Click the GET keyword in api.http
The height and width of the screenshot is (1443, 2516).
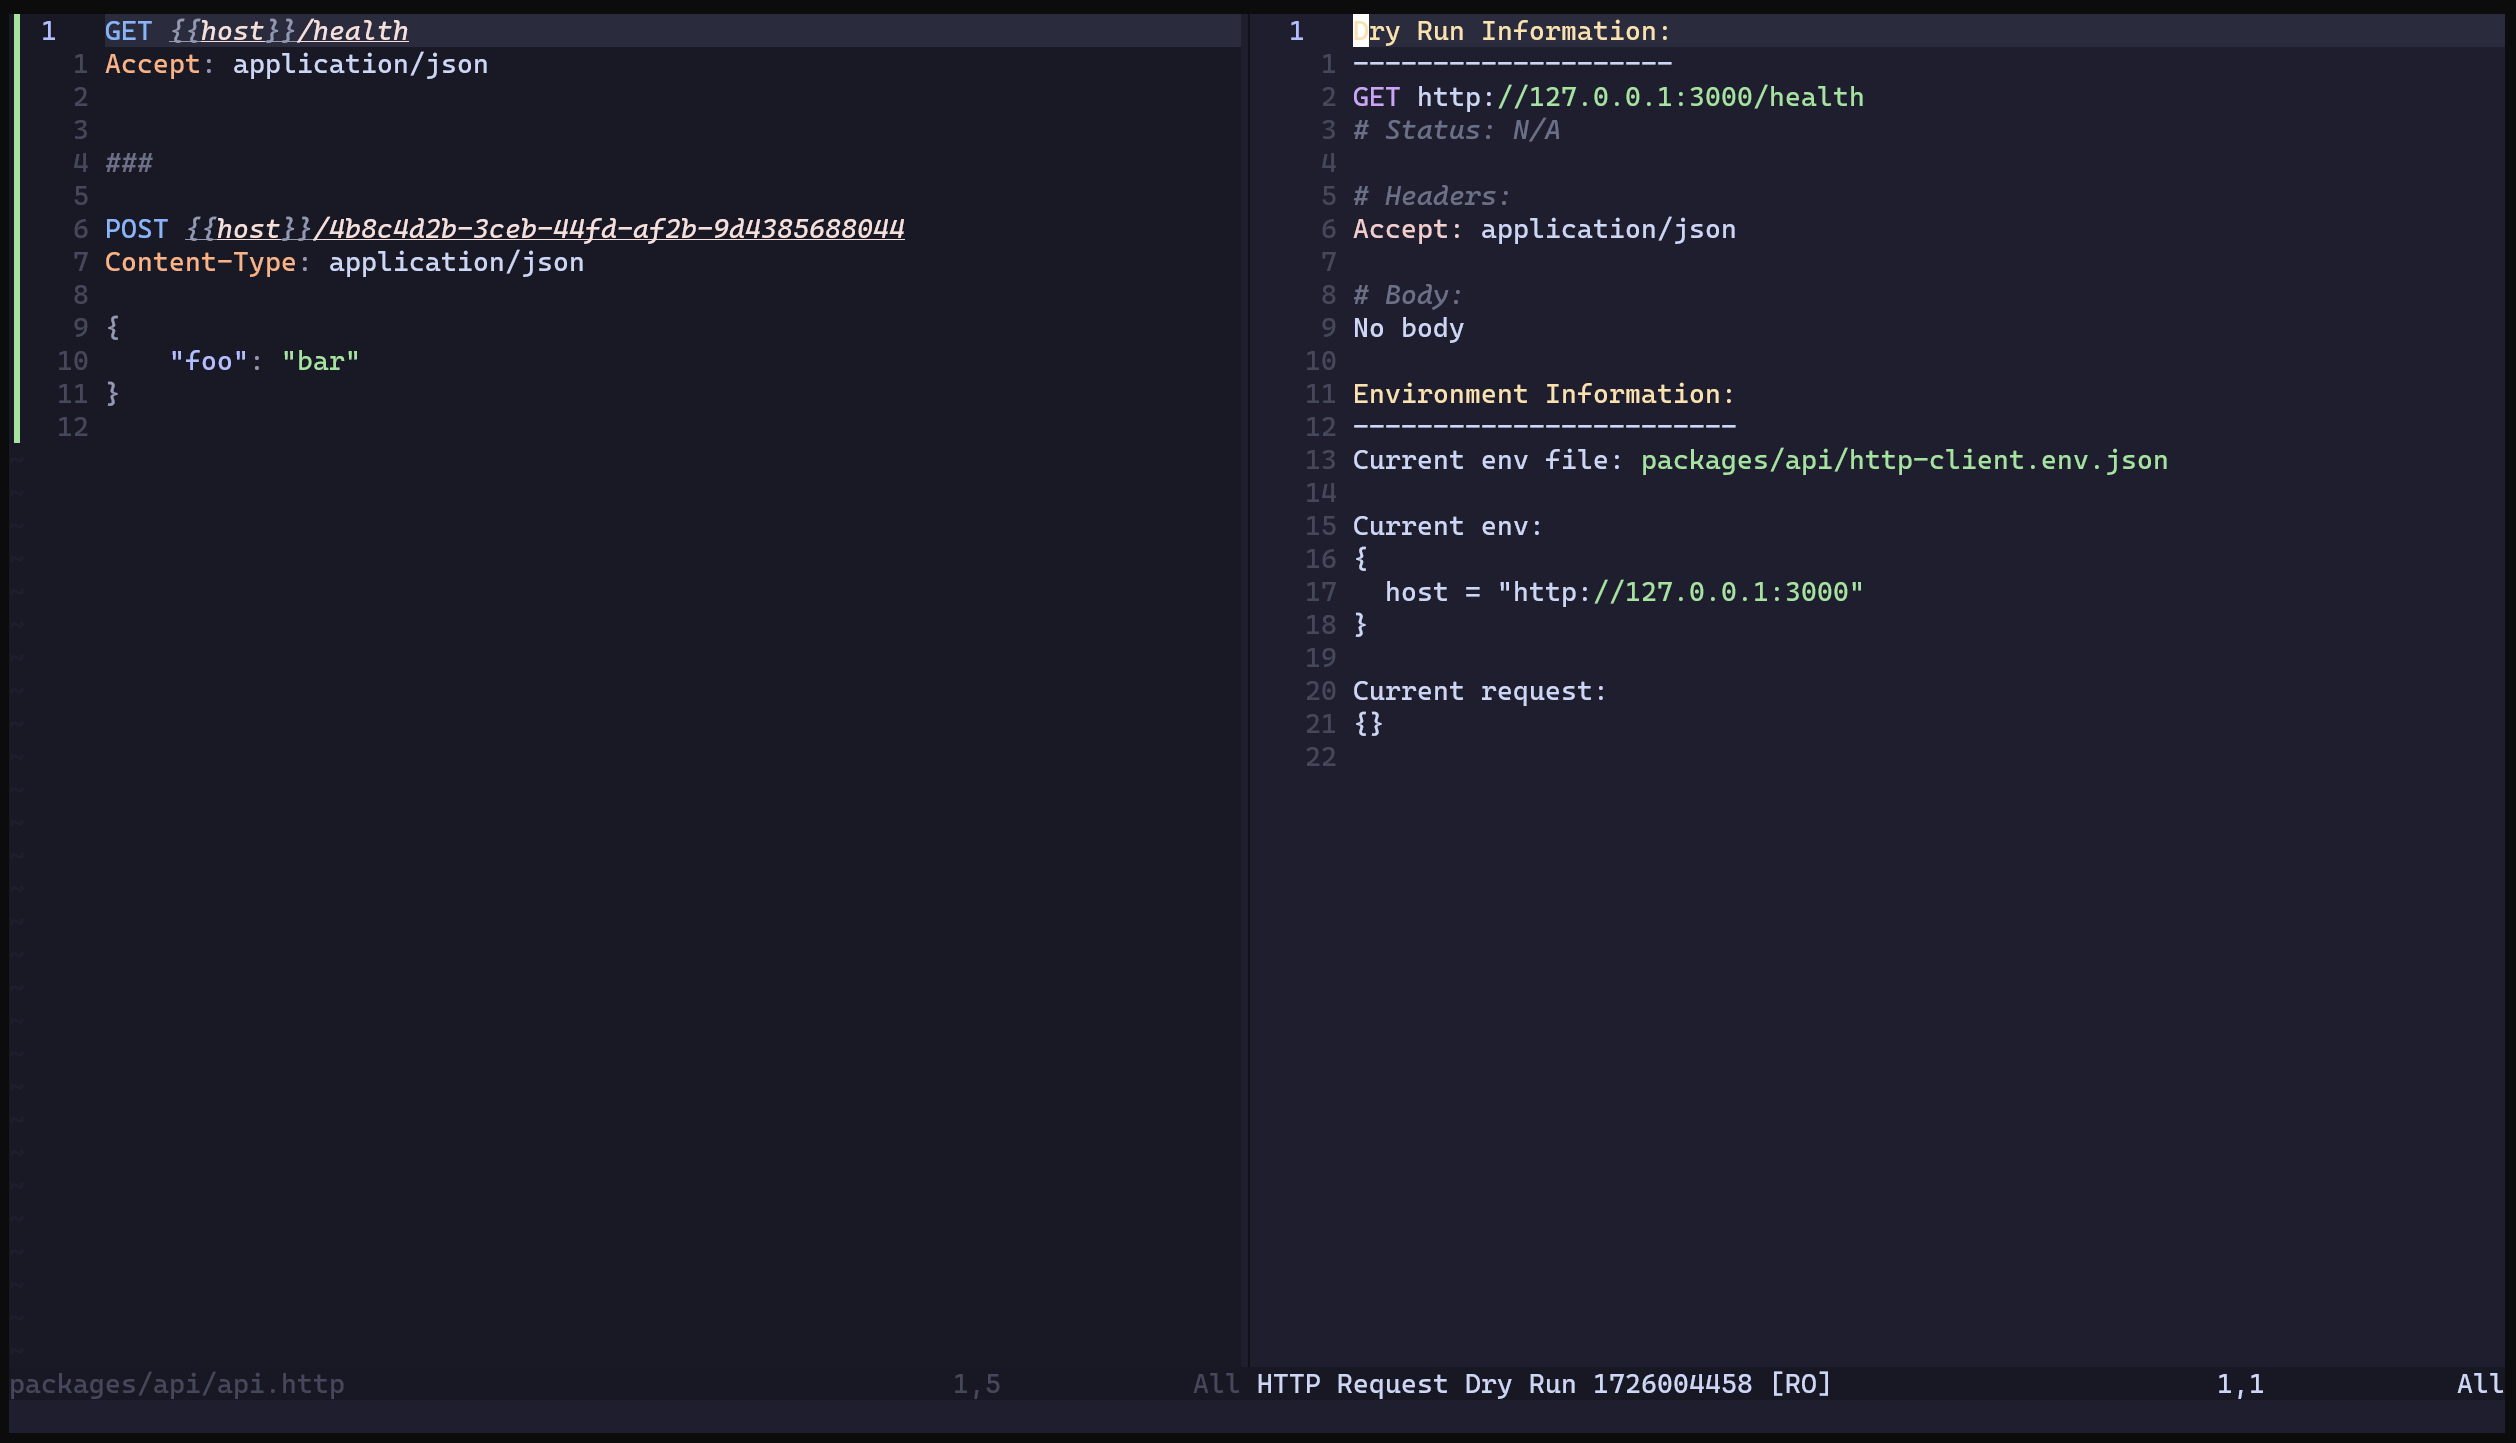pyautogui.click(x=128, y=31)
